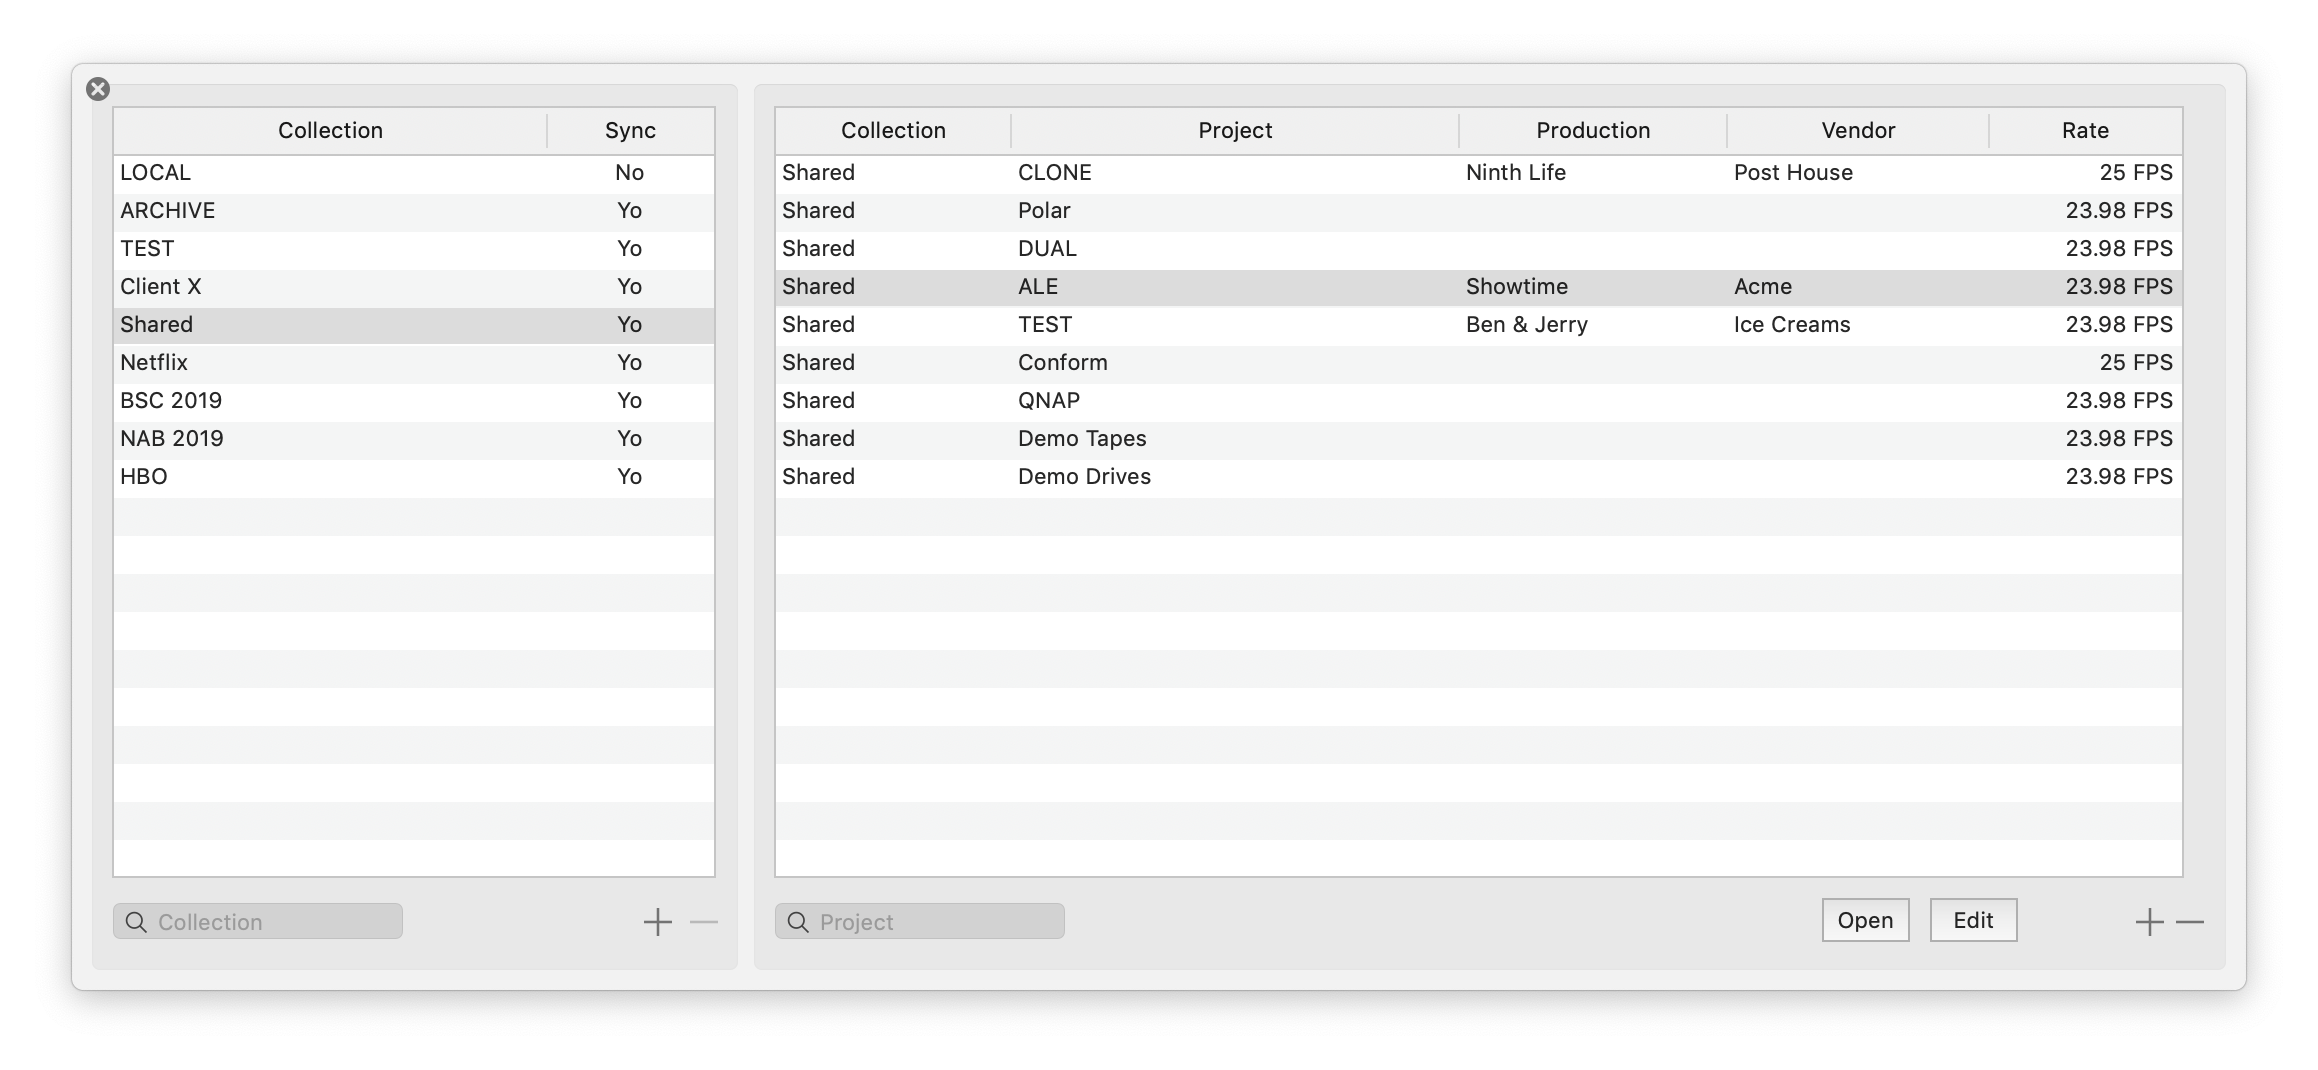Sort by Production column header
2318x1070 pixels.
[x=1593, y=130]
